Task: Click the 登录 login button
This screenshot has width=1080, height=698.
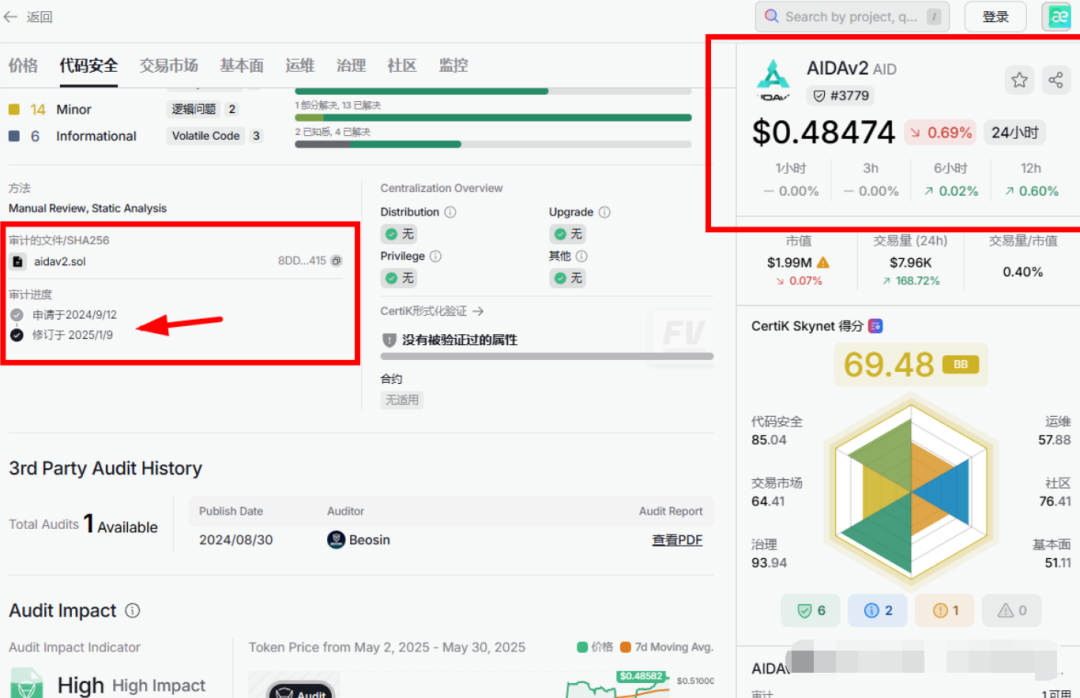Action: pyautogui.click(x=994, y=16)
